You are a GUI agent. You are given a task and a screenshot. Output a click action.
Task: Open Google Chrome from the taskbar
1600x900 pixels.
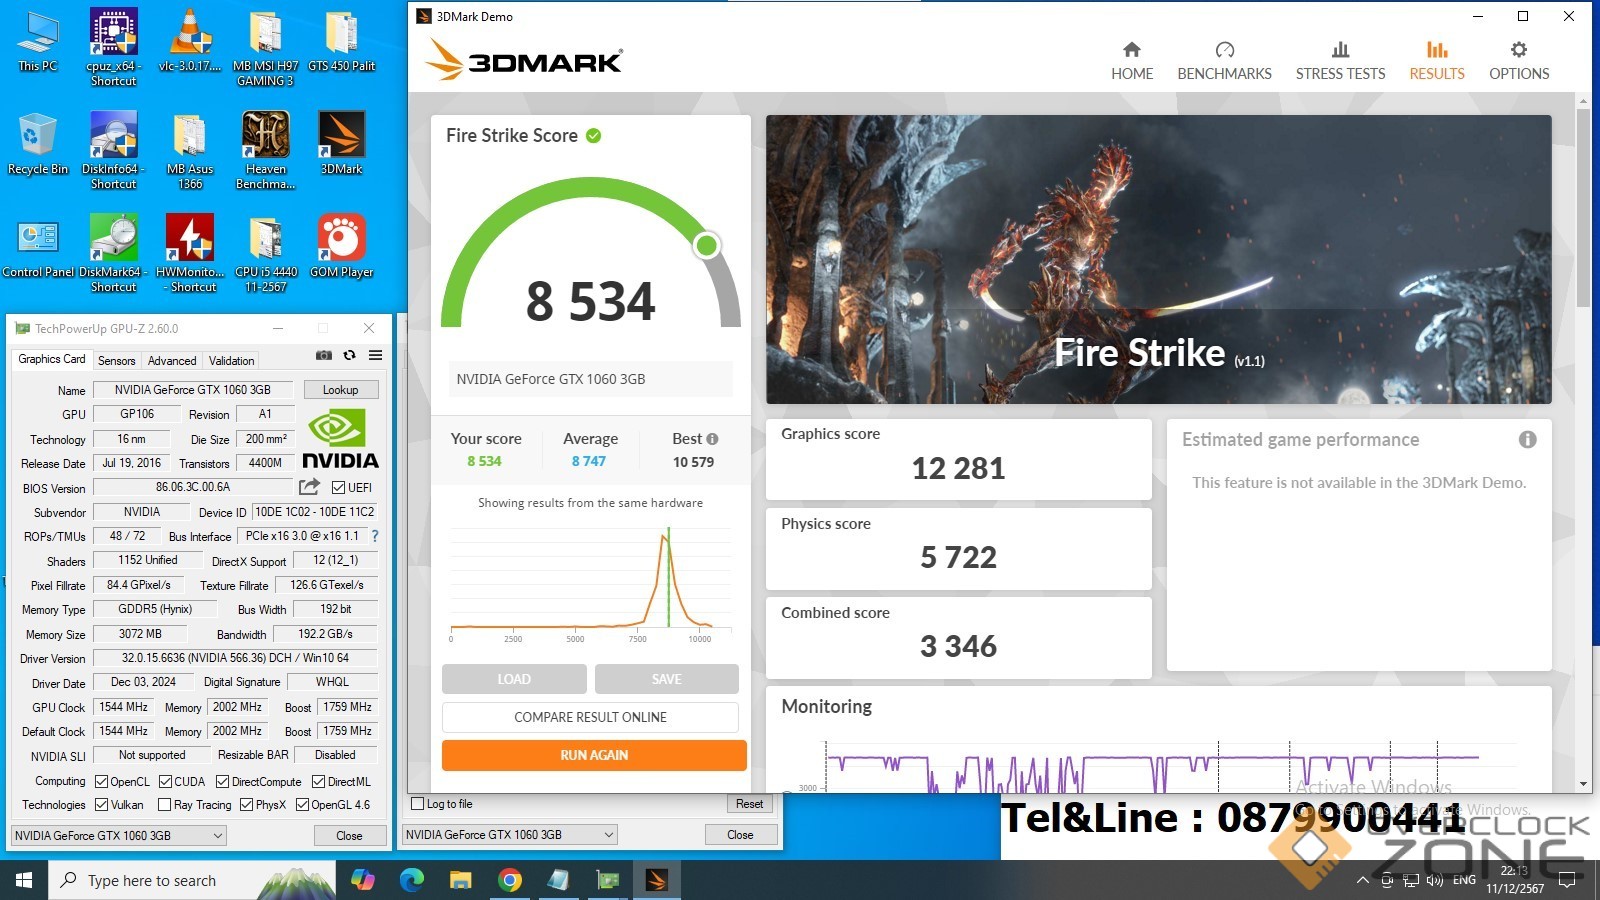(509, 880)
